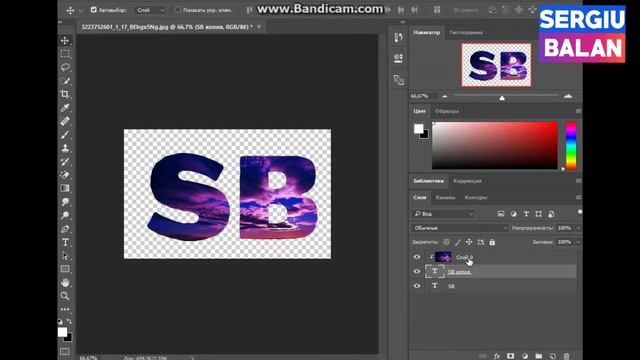
Task: Add a layer mask
Action: 511,356
